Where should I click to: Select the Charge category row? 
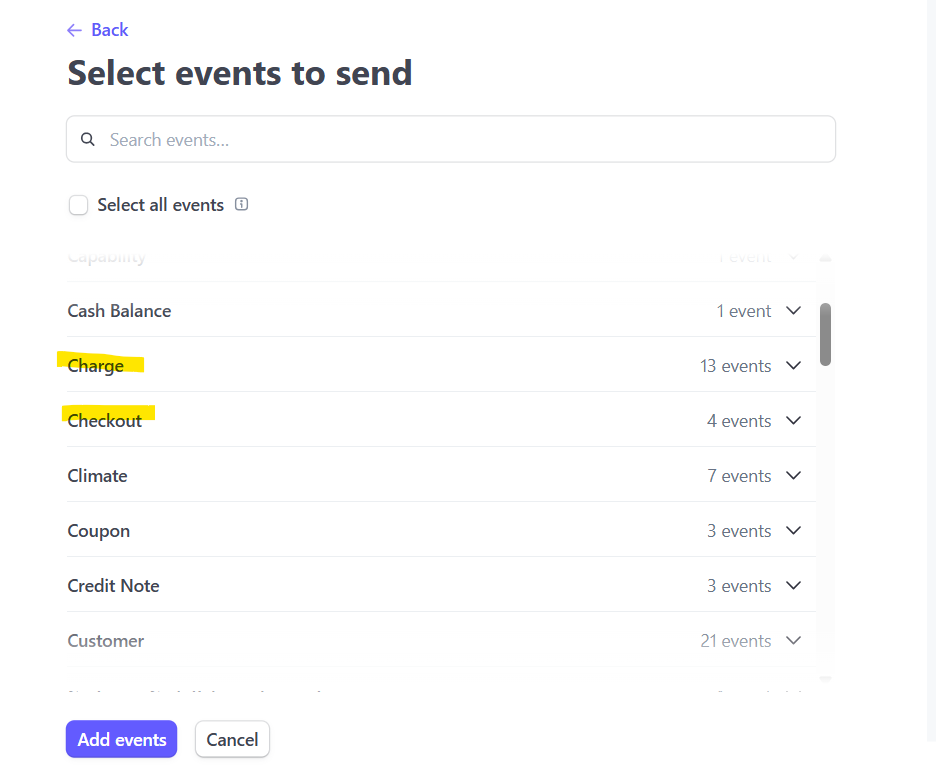click(441, 365)
